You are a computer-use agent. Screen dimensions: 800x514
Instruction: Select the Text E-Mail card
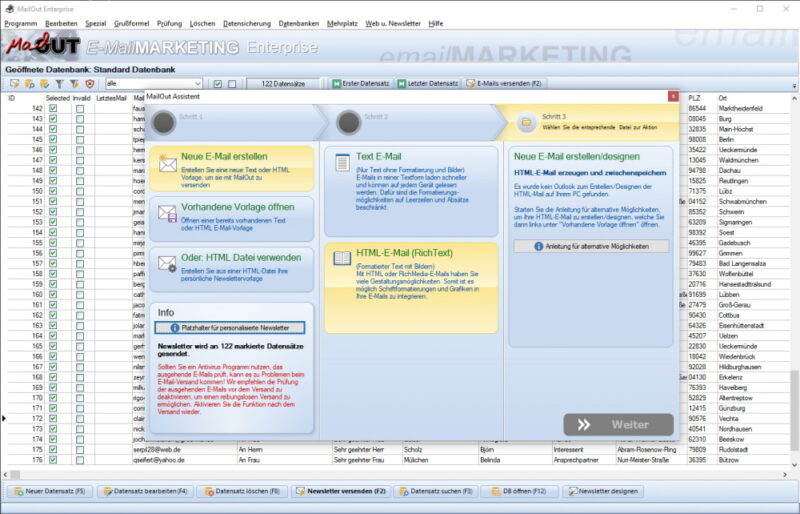click(411, 191)
